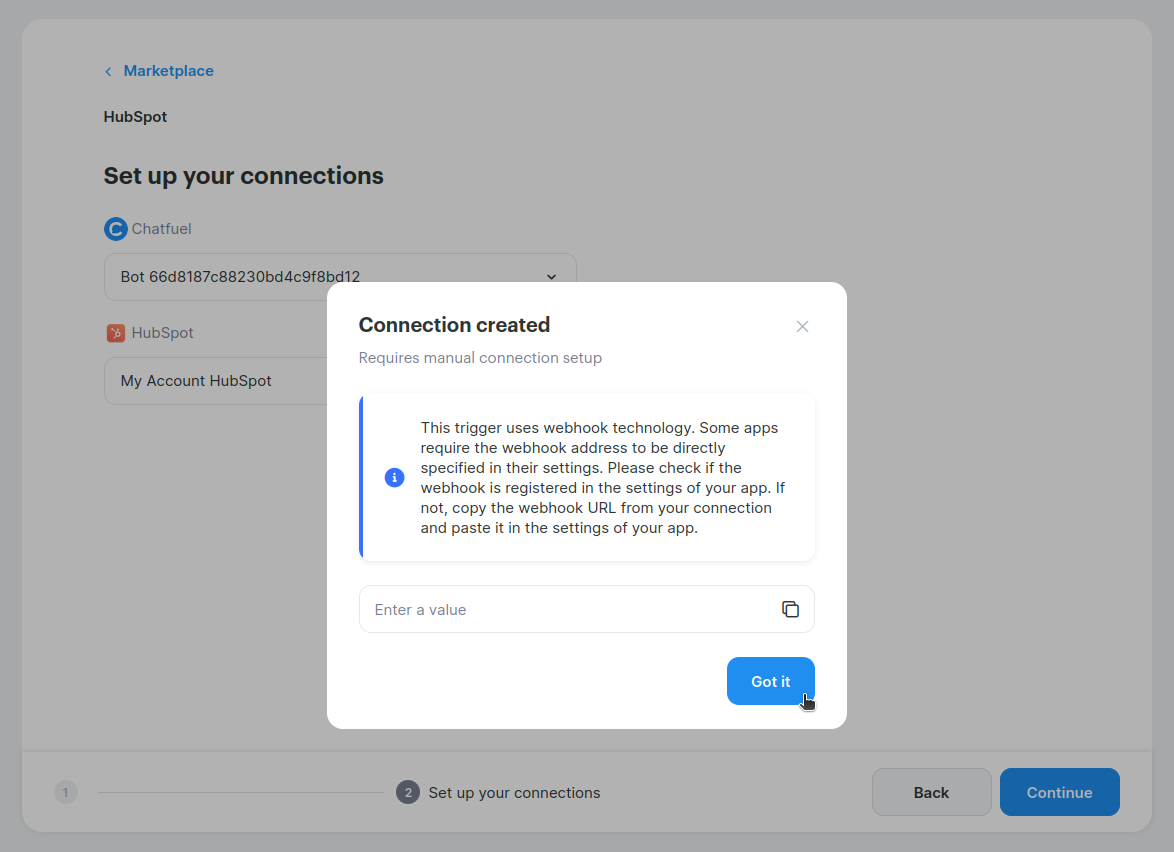
Task: Focus the Enter a value field
Action: pos(586,609)
